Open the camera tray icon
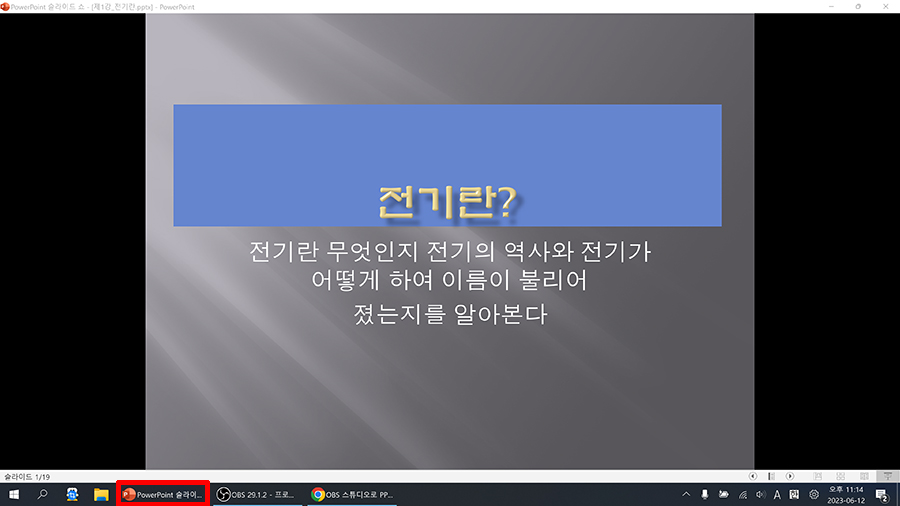The height and width of the screenshot is (506, 900). pos(723,494)
